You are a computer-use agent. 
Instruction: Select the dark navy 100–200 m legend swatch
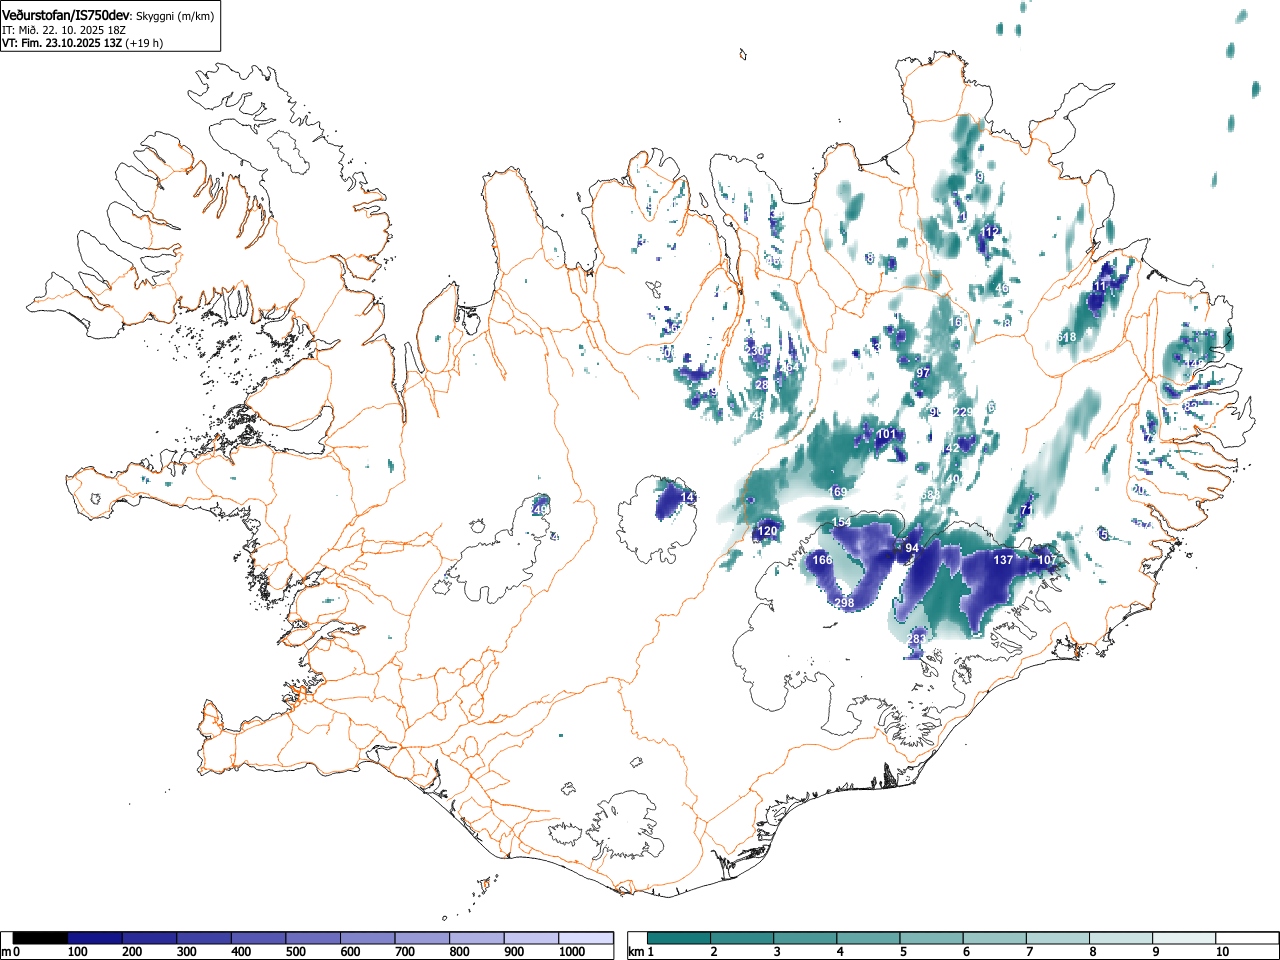95,938
